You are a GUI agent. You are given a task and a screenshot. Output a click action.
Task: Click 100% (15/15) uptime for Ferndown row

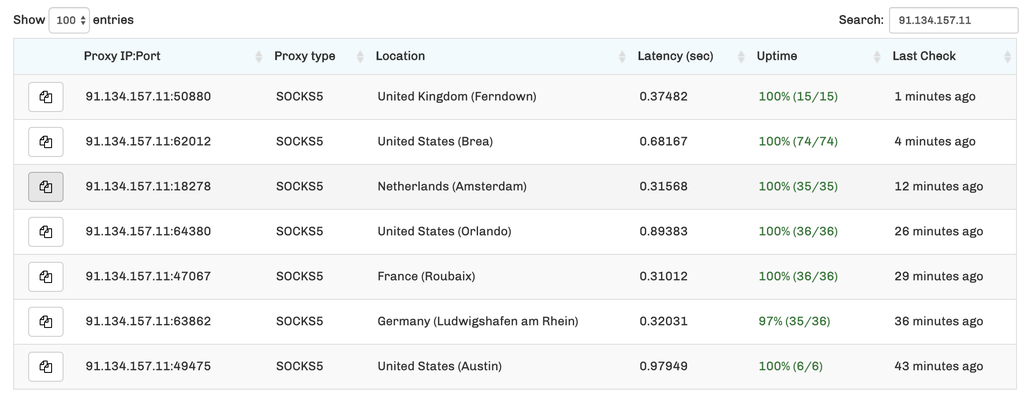click(798, 96)
